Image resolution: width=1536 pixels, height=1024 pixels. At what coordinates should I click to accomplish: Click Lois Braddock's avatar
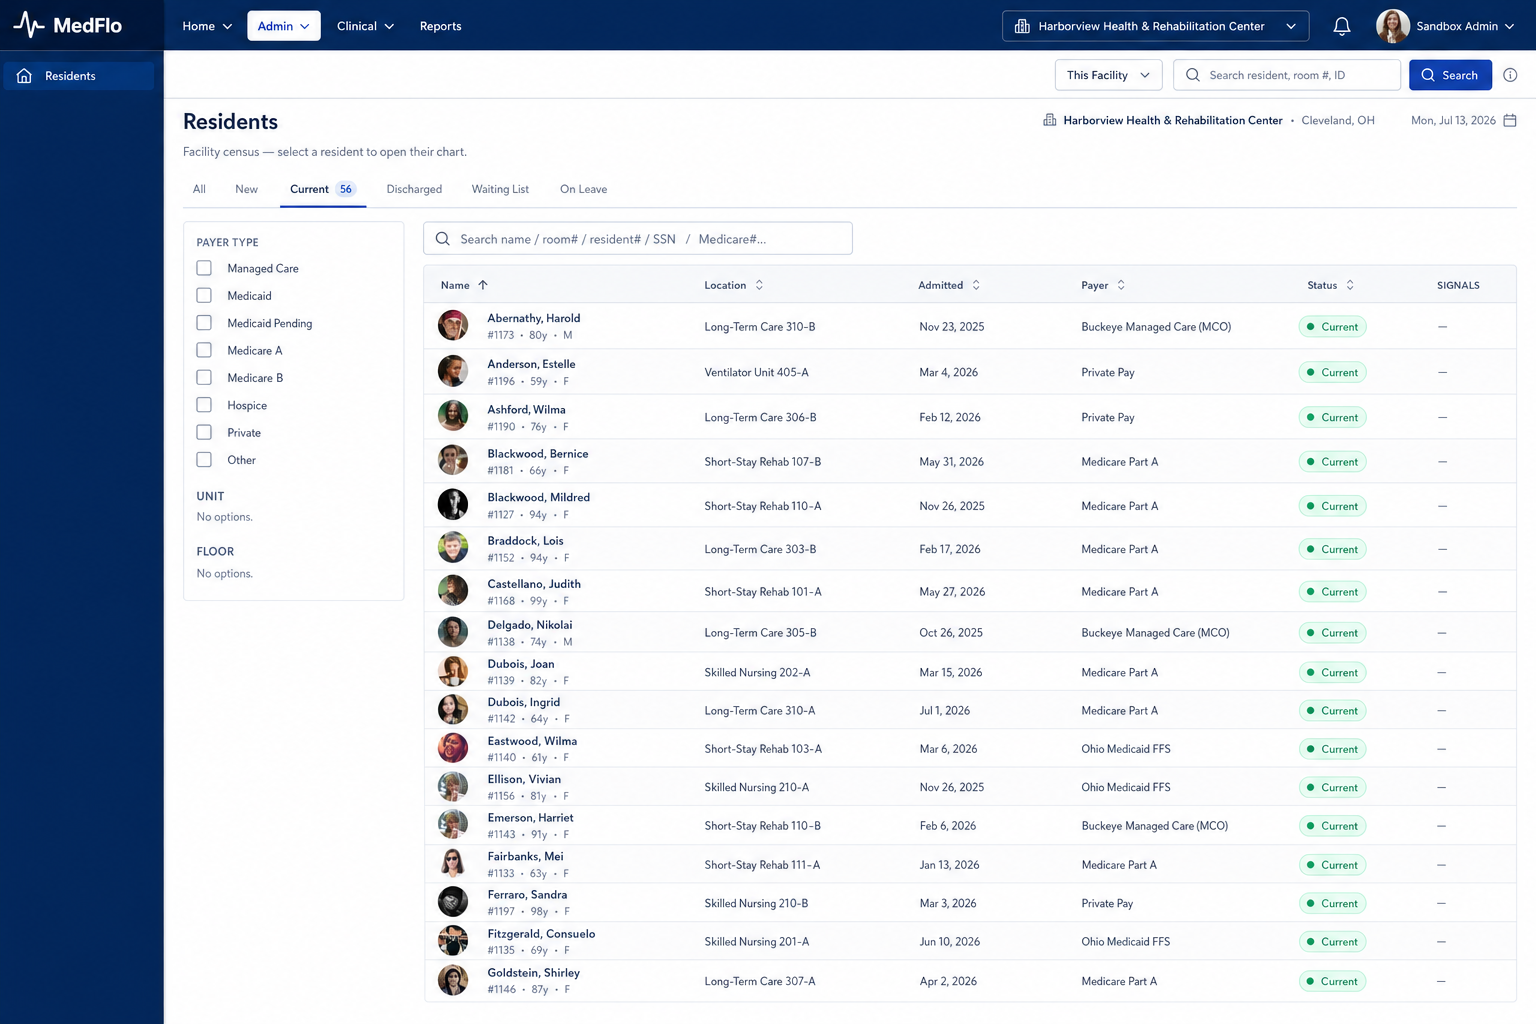(453, 548)
